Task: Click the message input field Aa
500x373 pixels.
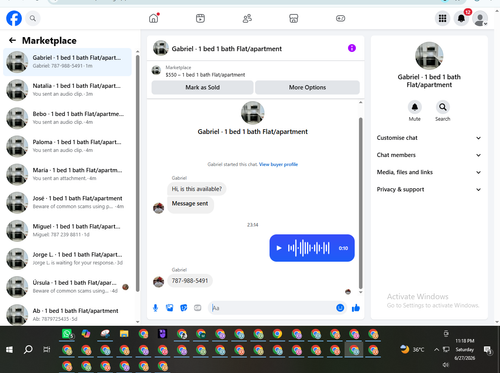Action: click(x=272, y=308)
